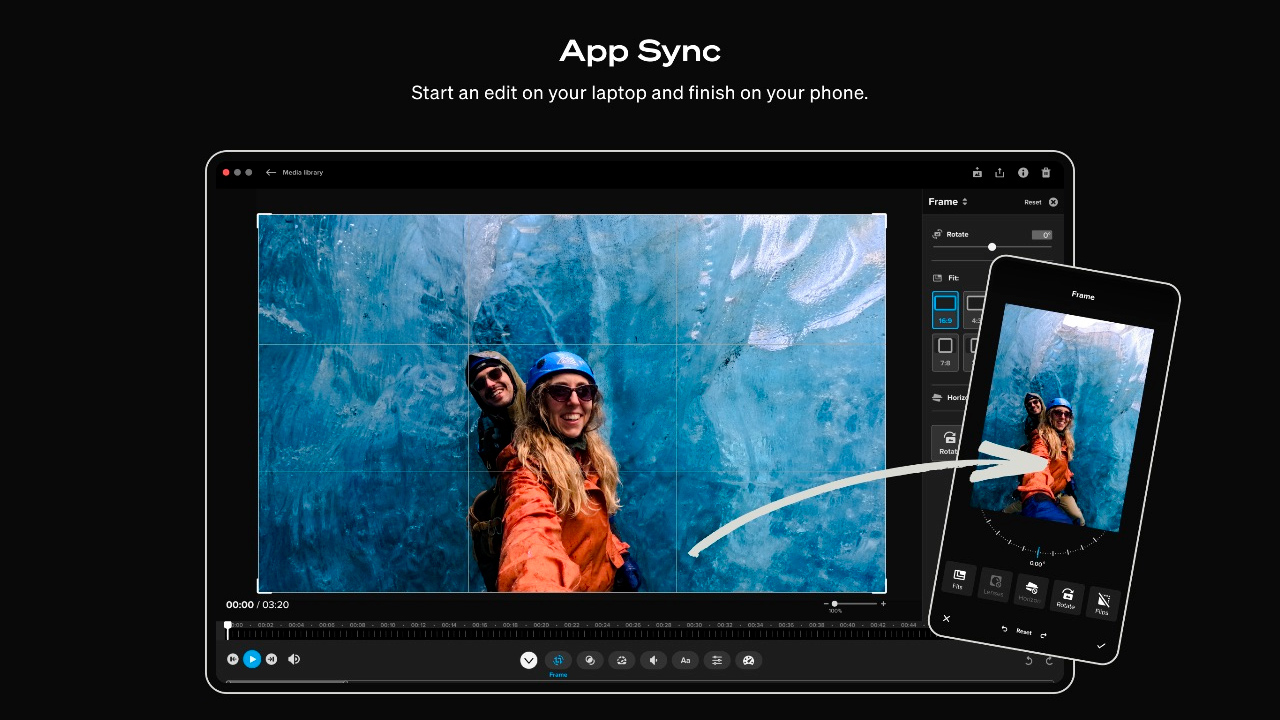1280x720 pixels.
Task: Mute the speaker icon beside playback controls
Action: (x=294, y=659)
